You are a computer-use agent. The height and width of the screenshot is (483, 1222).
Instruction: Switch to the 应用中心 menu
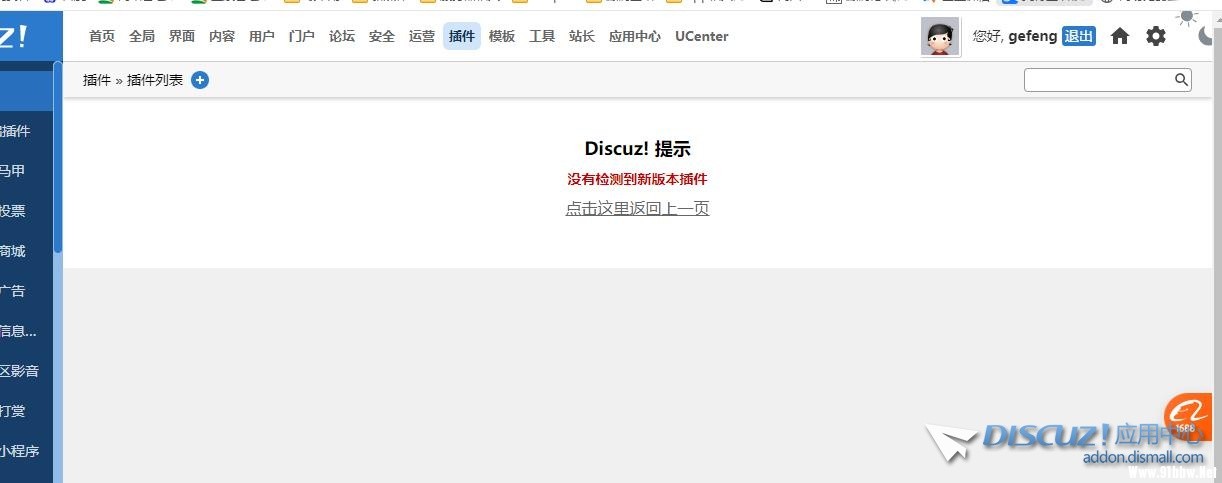coord(635,36)
